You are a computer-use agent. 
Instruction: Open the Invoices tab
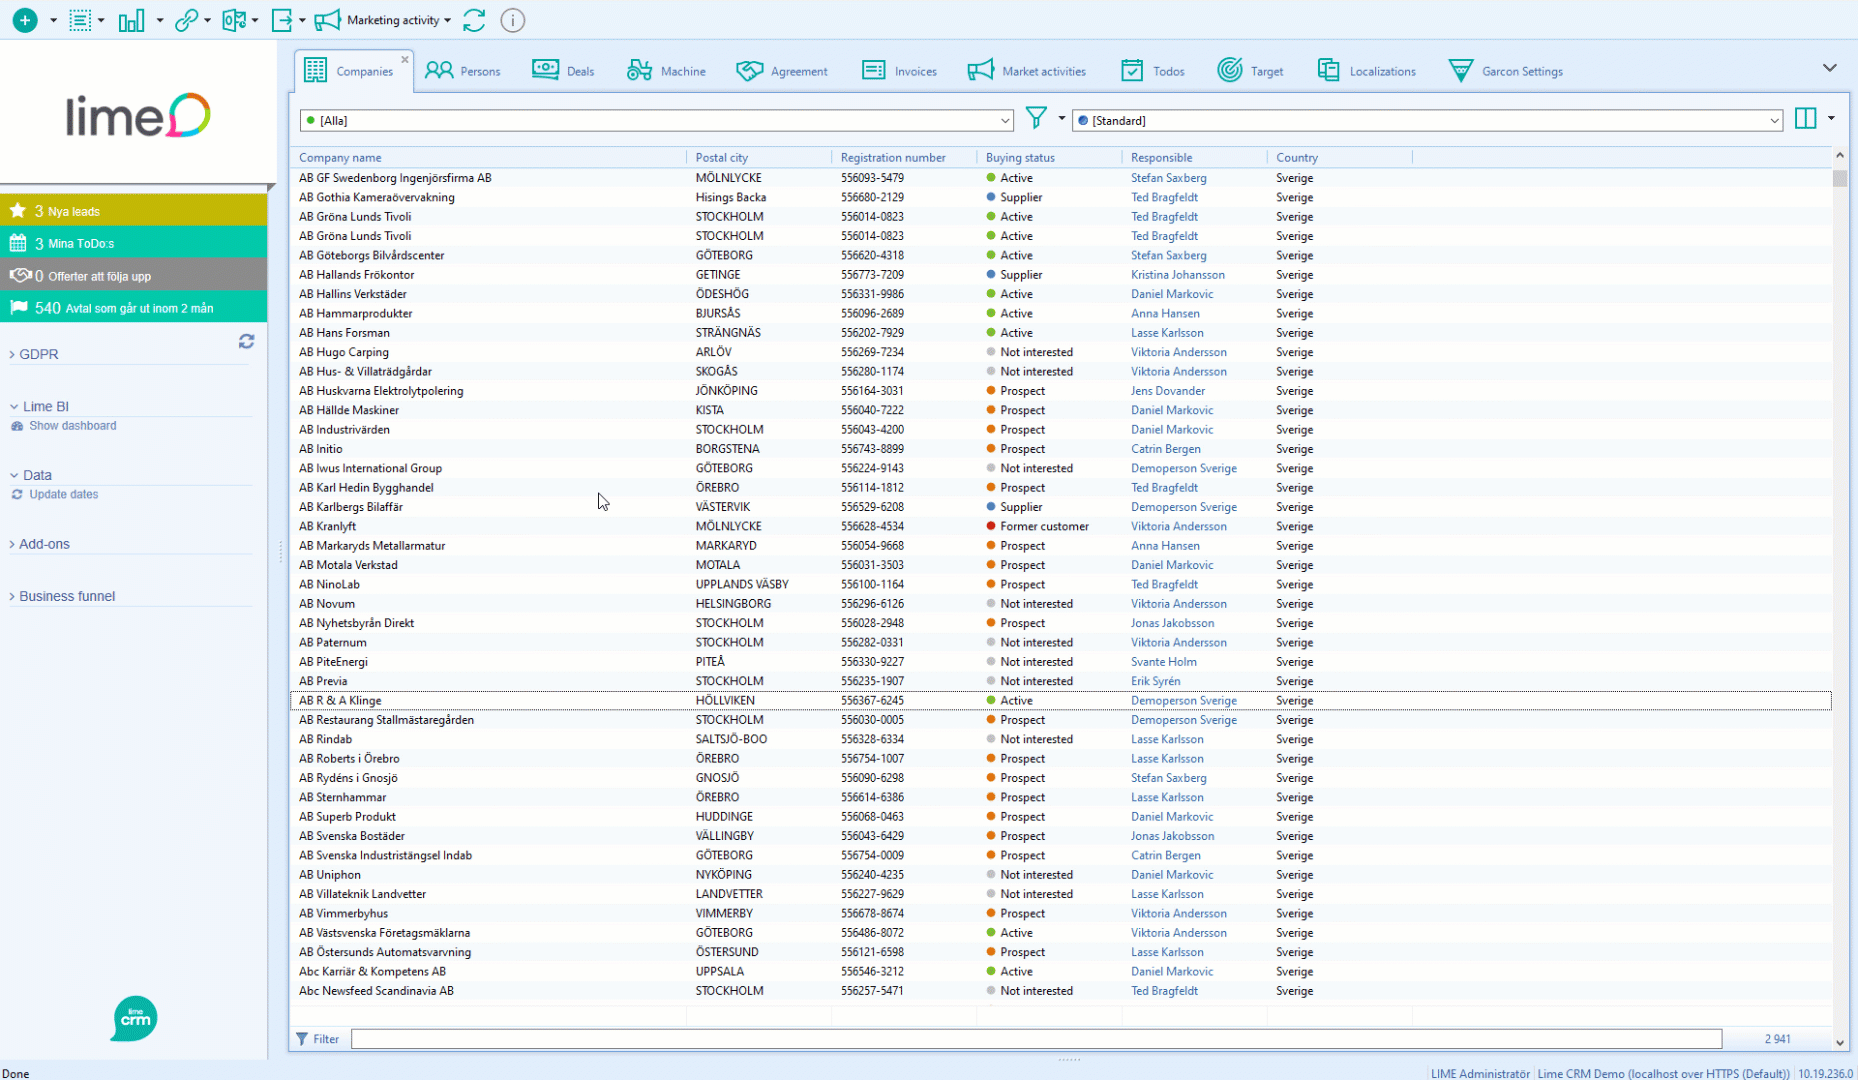pyautogui.click(x=899, y=70)
